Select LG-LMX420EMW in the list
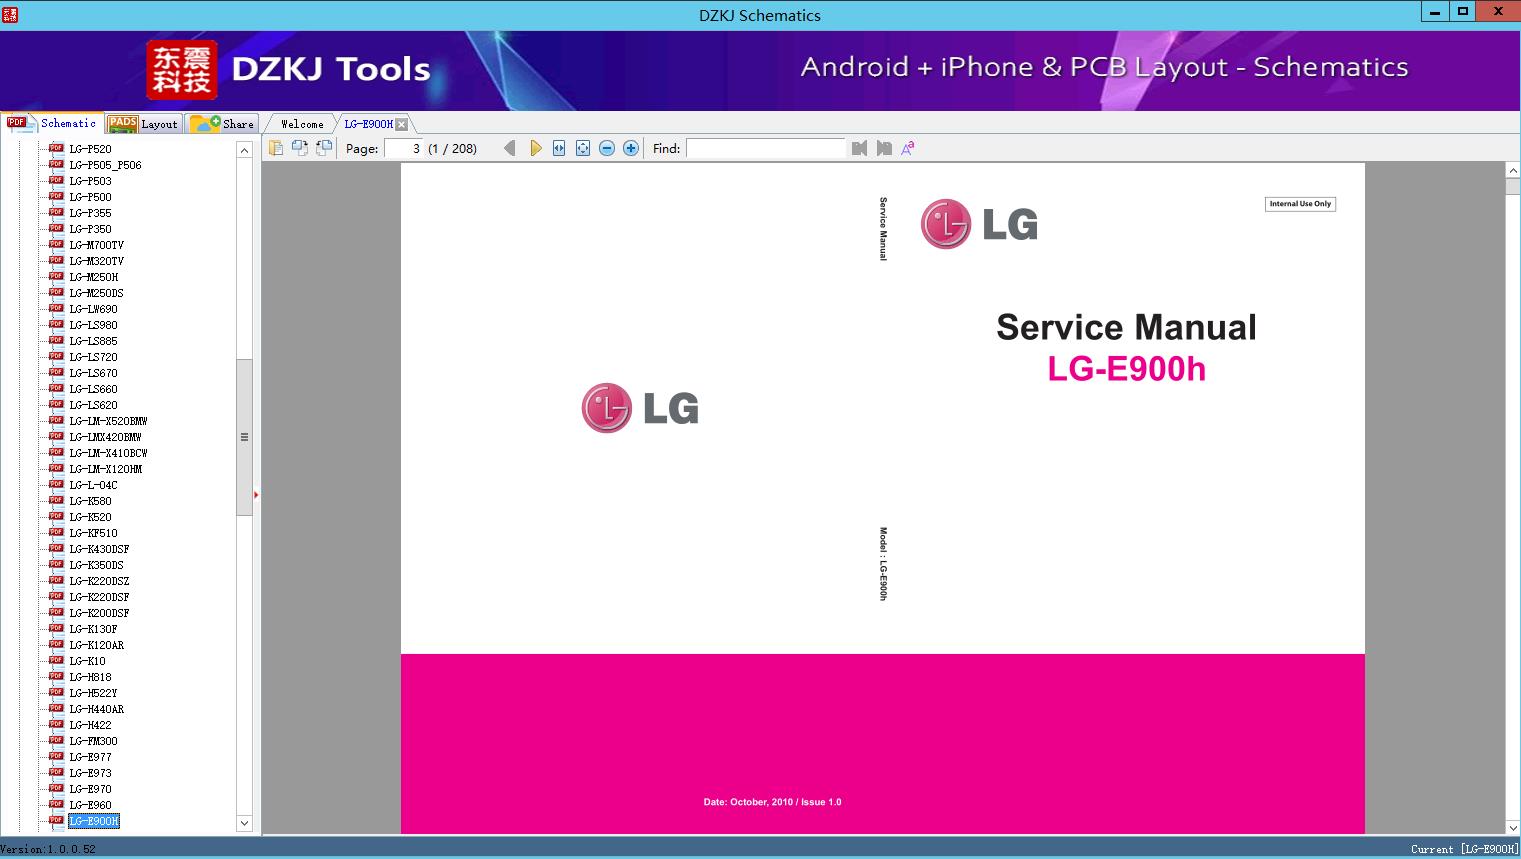Screen dimensions: 1521x859 [x=105, y=437]
